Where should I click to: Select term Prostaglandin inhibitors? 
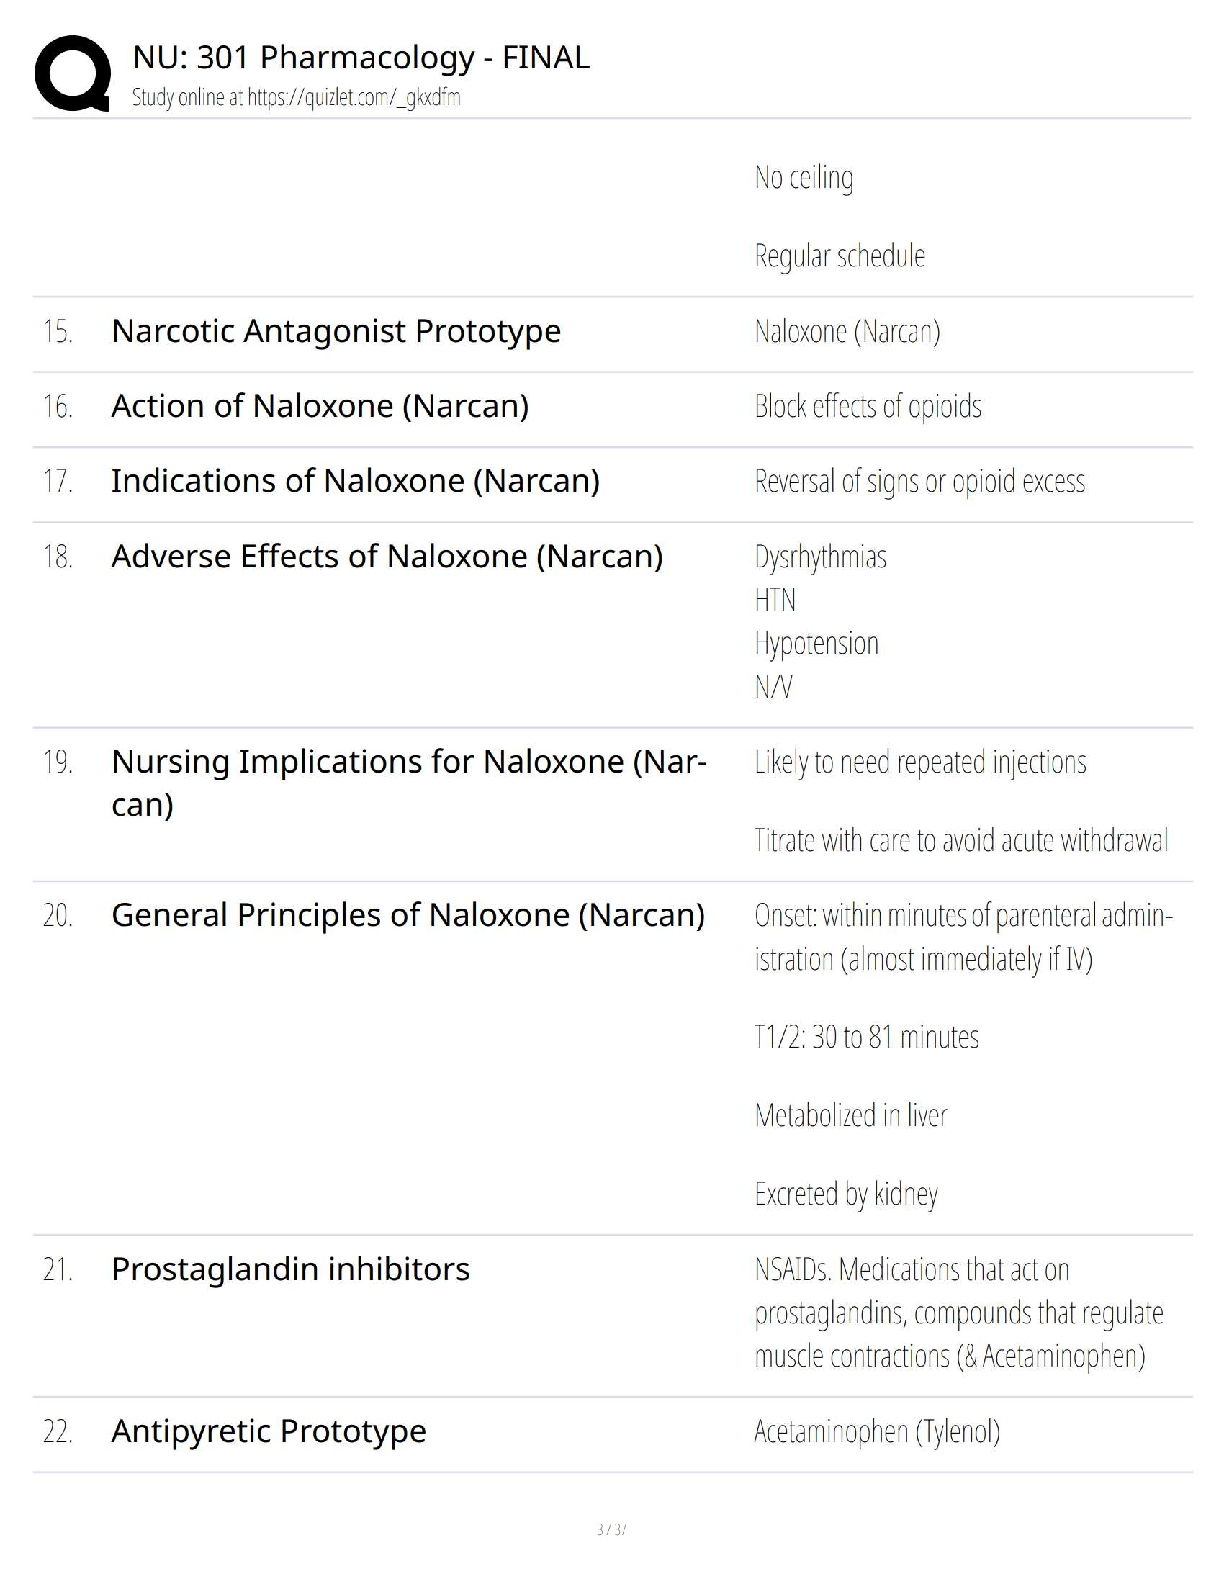click(x=290, y=1269)
